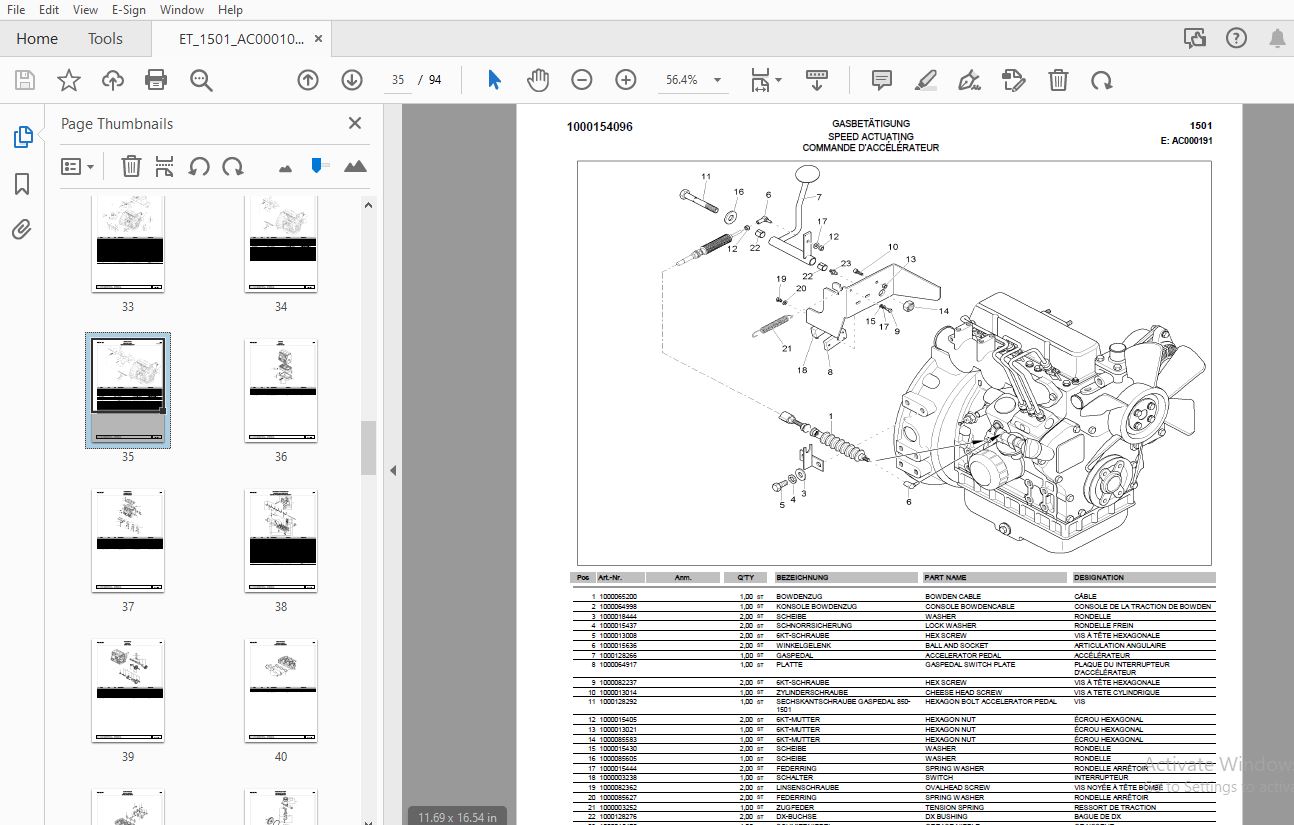This screenshot has height=825, width=1294.
Task: Select the ET_1501_AC00010 document tab
Action: click(241, 39)
